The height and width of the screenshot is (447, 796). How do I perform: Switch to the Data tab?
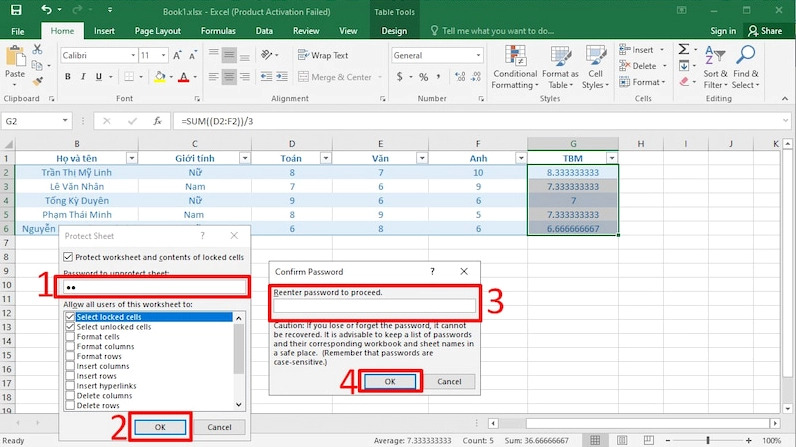coord(264,31)
